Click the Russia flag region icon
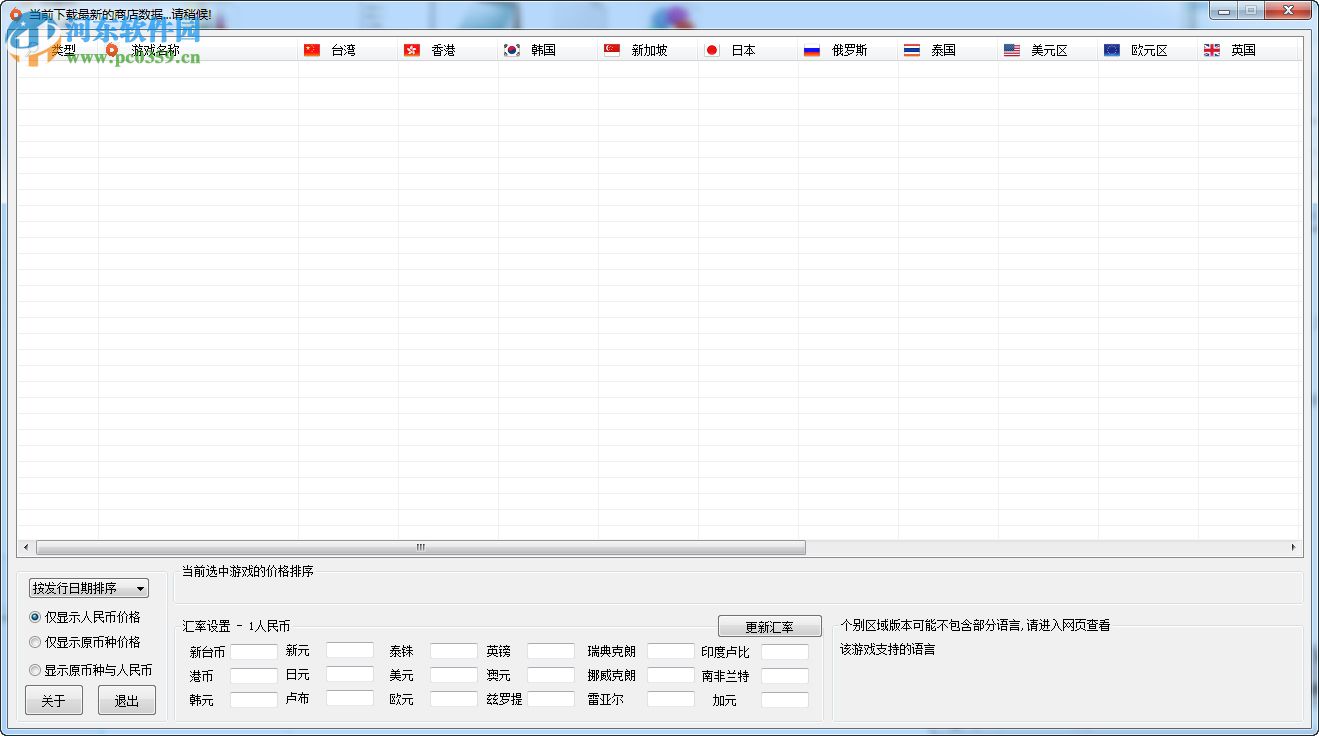Image resolution: width=1319 pixels, height=736 pixels. tap(811, 49)
